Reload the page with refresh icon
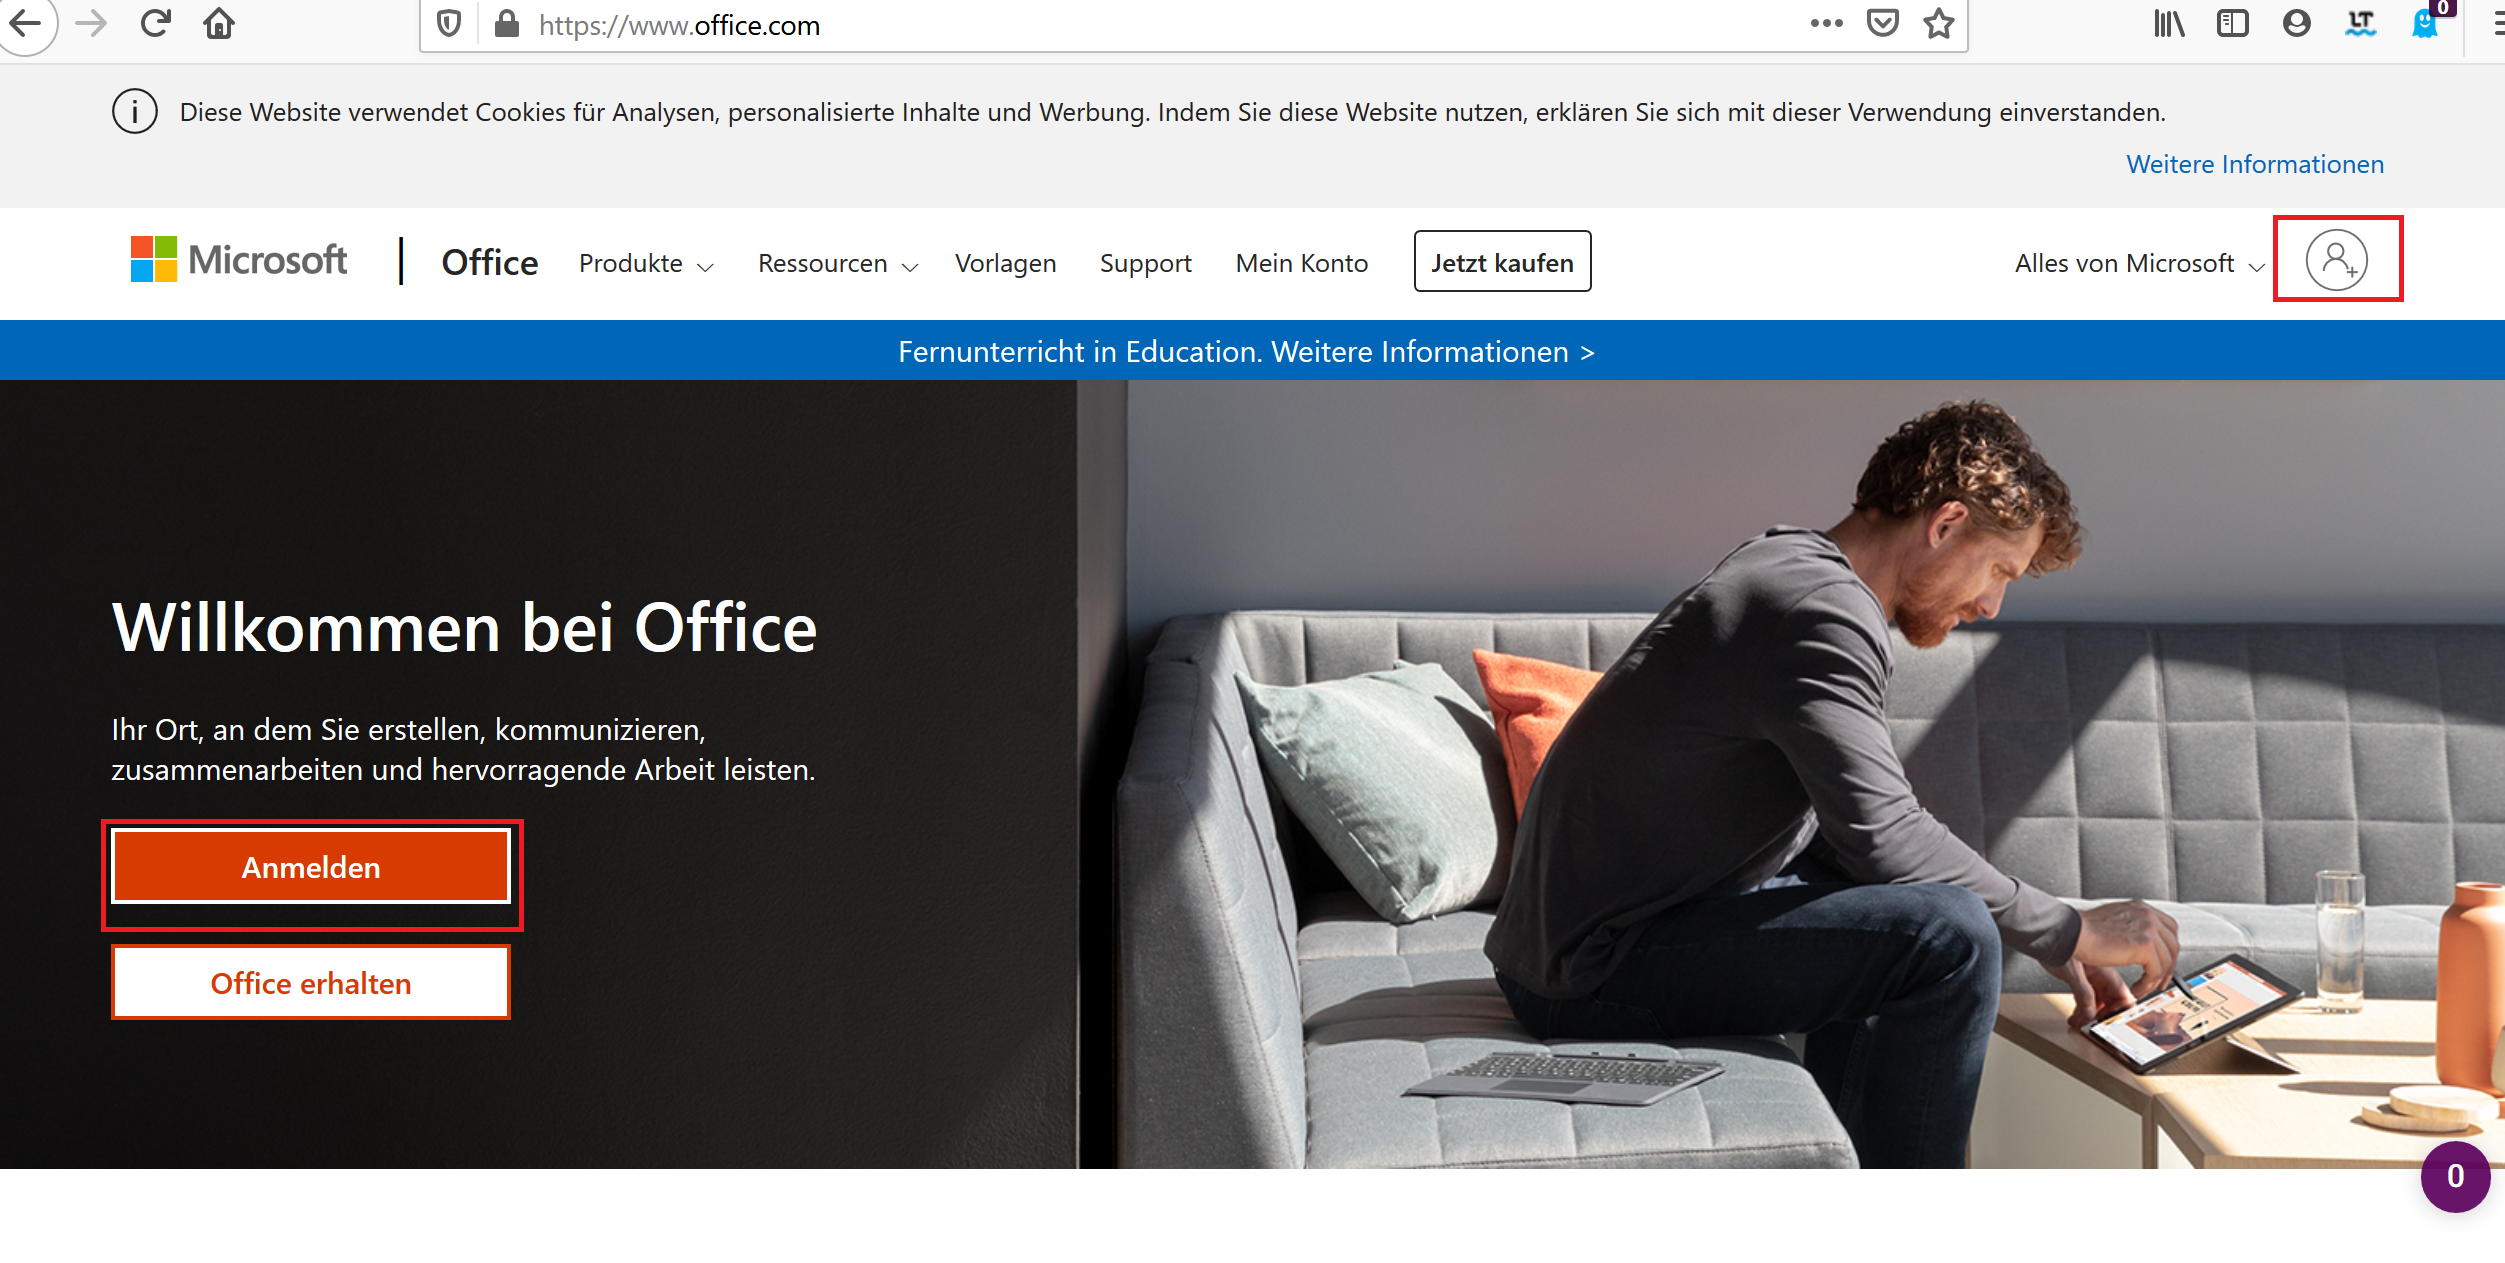 (x=155, y=23)
